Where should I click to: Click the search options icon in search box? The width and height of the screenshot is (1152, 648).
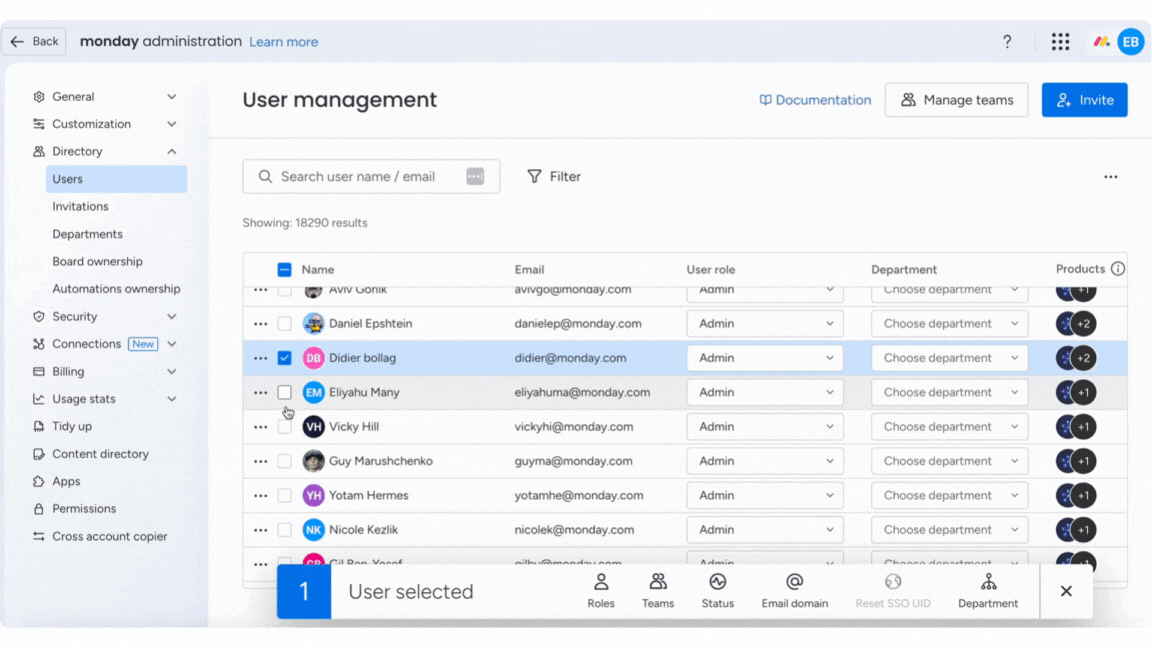point(475,176)
